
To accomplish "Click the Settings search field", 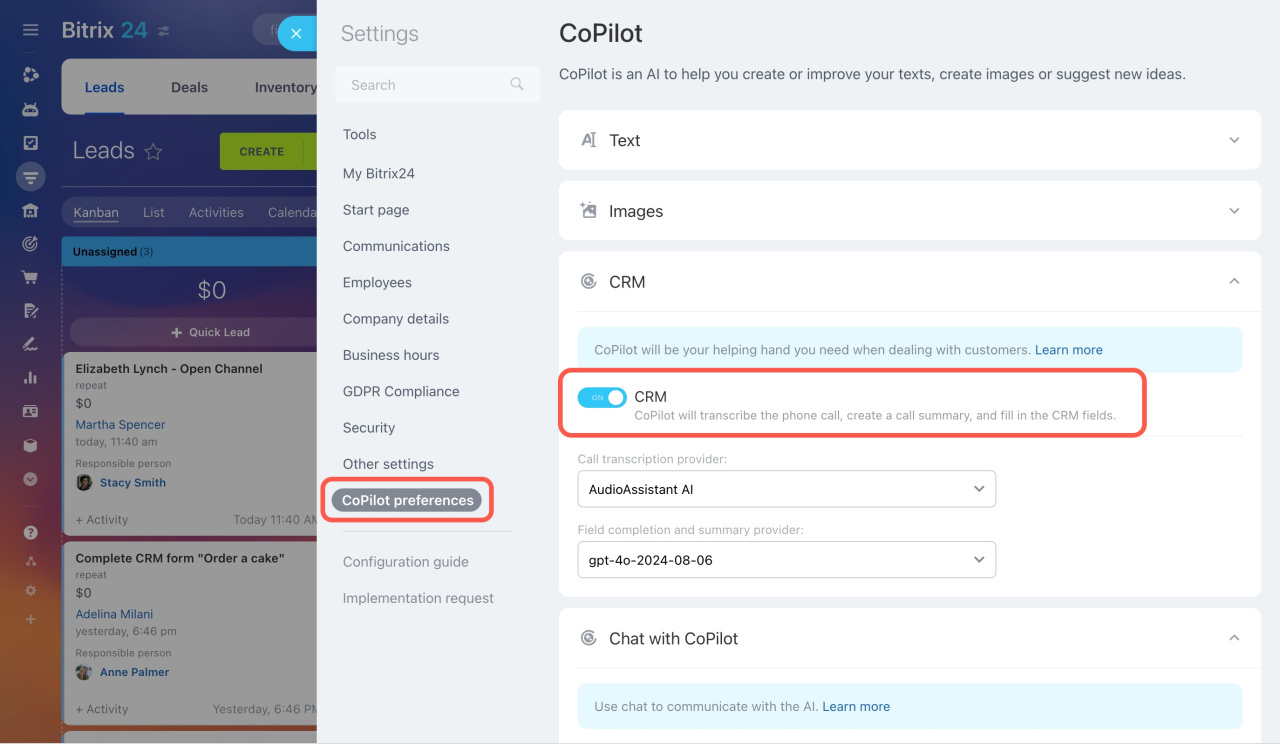I will (425, 85).
